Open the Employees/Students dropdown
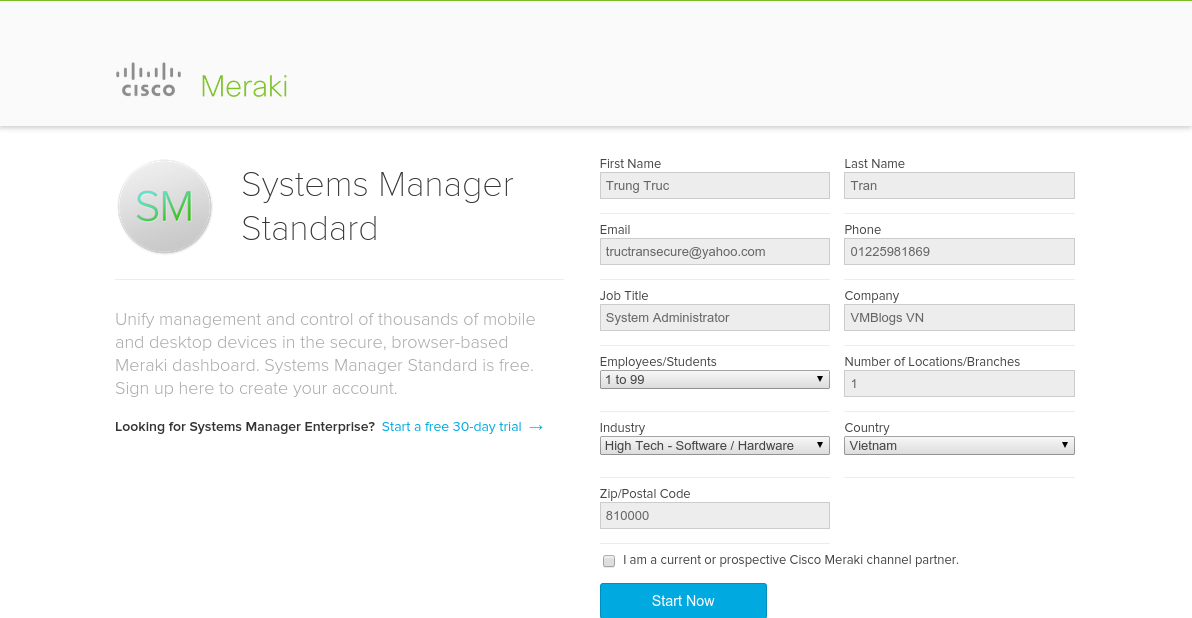Viewport: 1192px width, 618px height. [714, 380]
